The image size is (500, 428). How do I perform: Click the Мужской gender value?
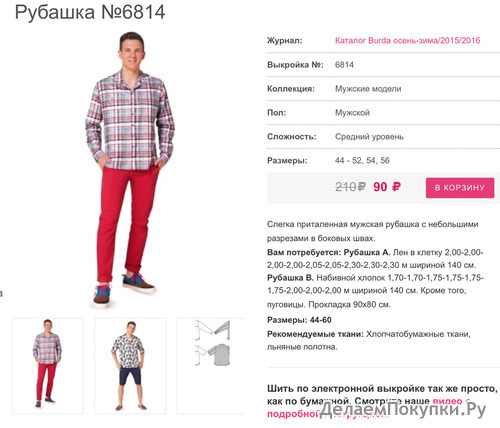click(352, 113)
